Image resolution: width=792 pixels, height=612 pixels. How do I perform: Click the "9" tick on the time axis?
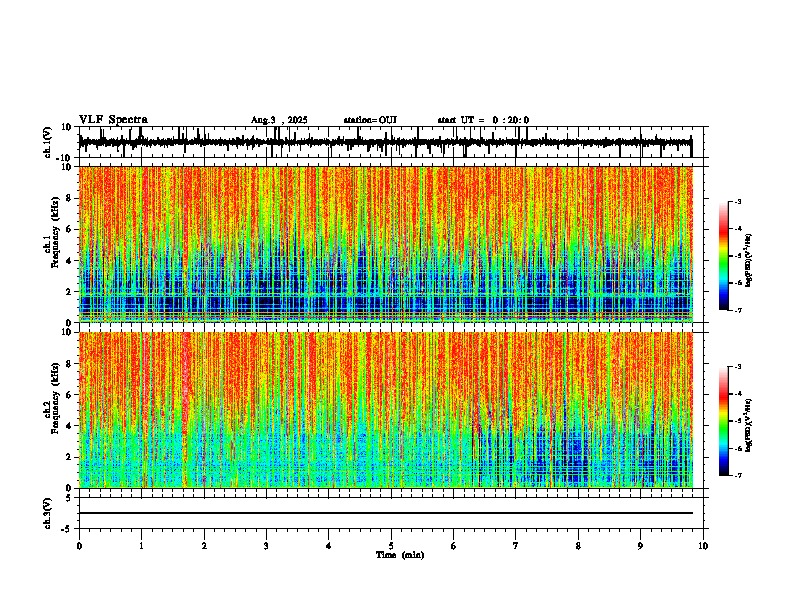pos(640,546)
